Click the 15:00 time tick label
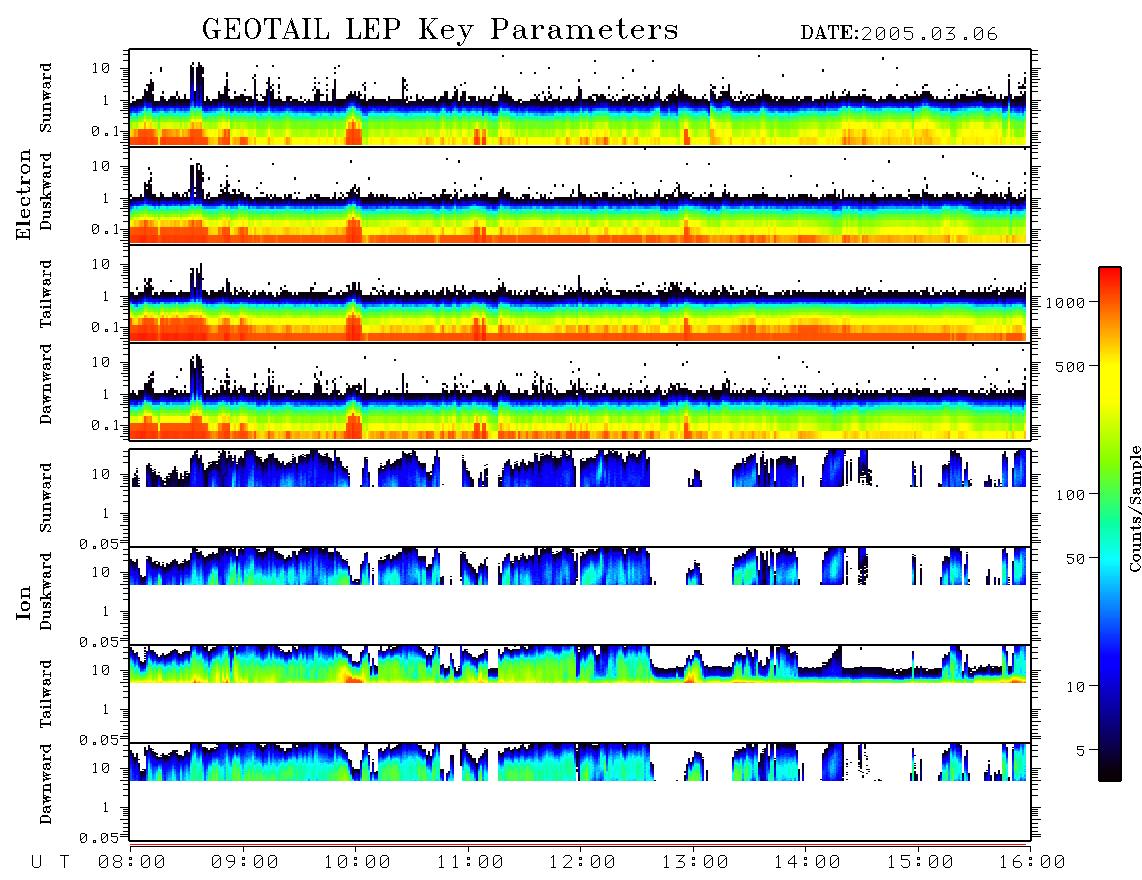The height and width of the screenshot is (880, 1142). 920,862
